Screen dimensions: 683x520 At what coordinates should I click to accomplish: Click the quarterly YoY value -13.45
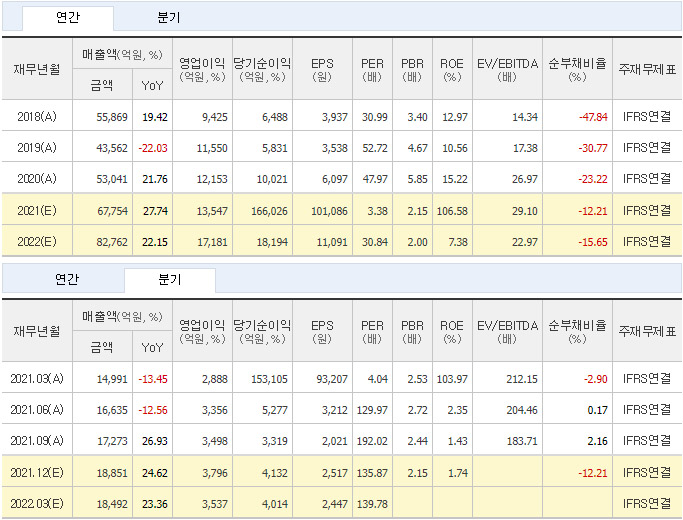(153, 379)
